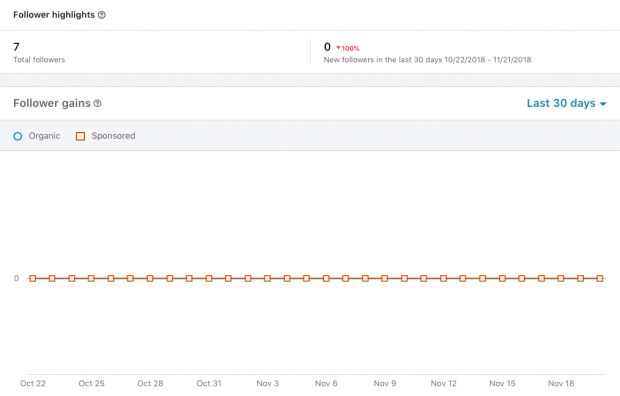Click the 0 y-axis label

coord(16,279)
